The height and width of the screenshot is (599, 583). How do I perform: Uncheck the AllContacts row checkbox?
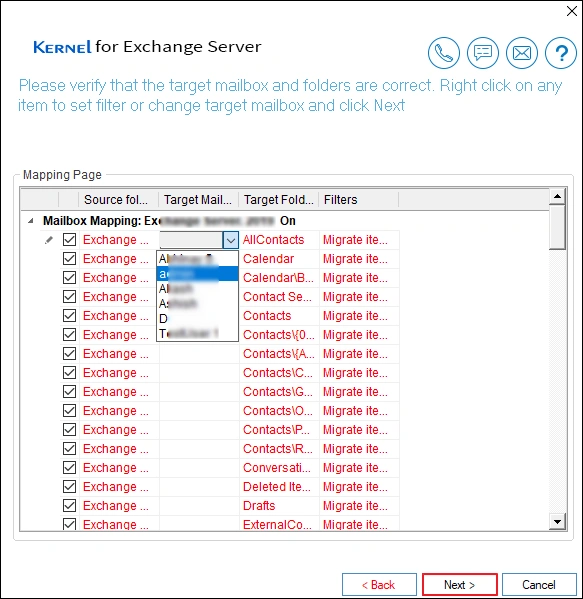coord(70,240)
